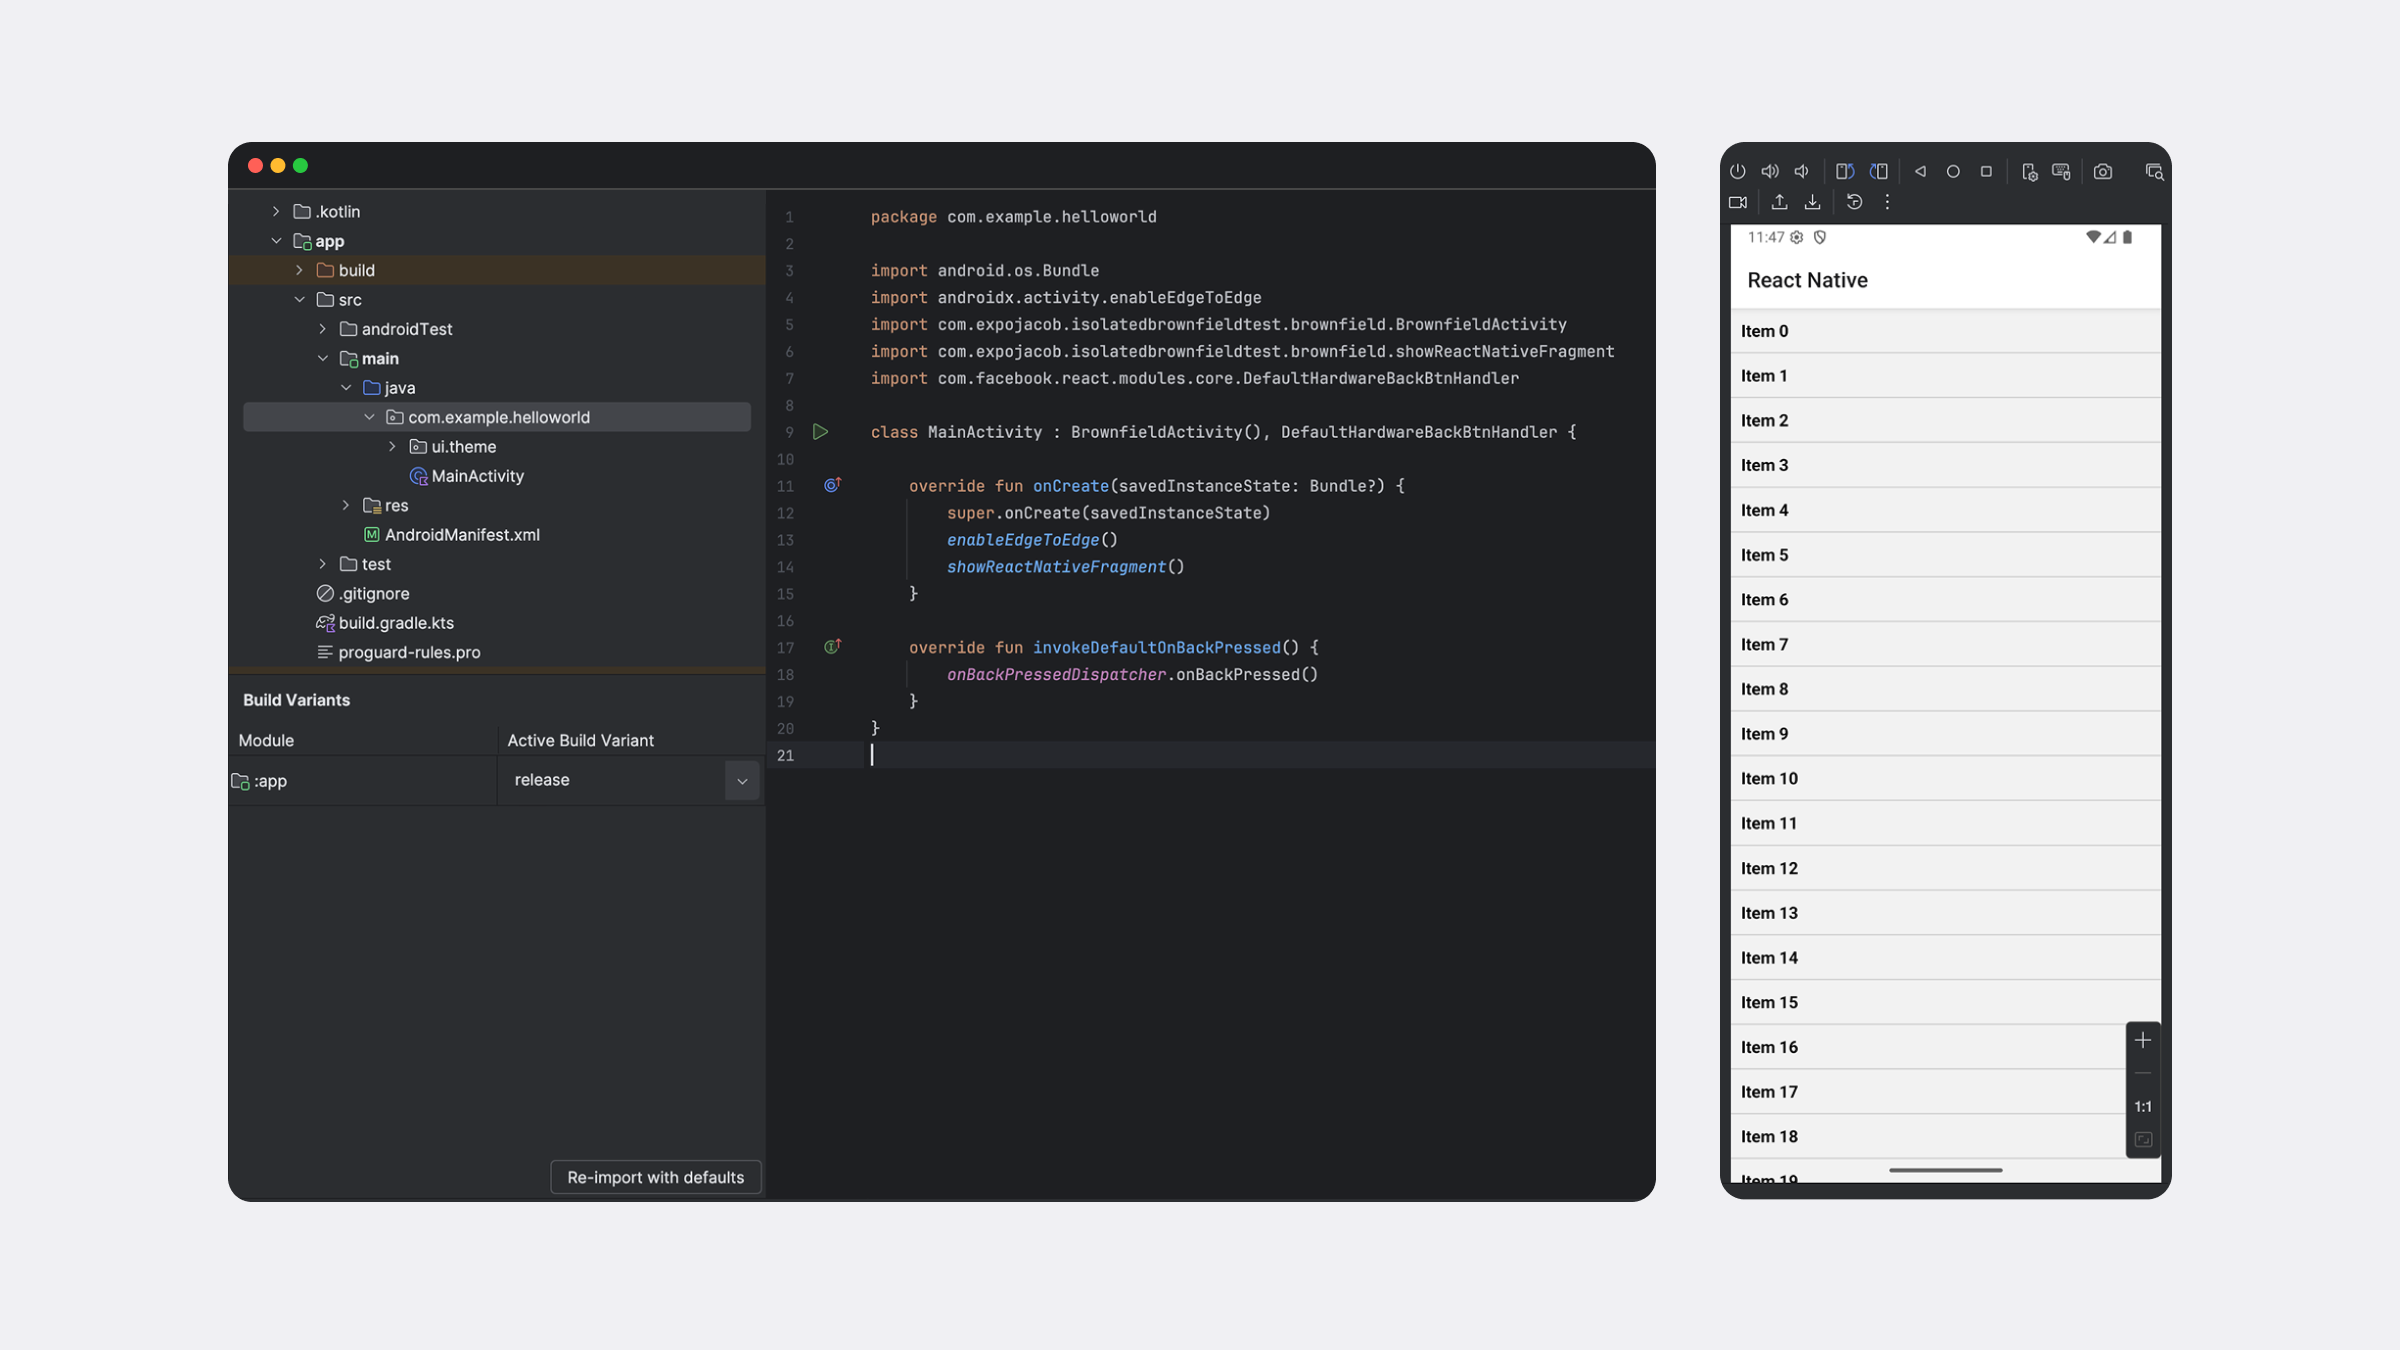Collapse the app module folder
The width and height of the screenshot is (2400, 1350).
276,241
